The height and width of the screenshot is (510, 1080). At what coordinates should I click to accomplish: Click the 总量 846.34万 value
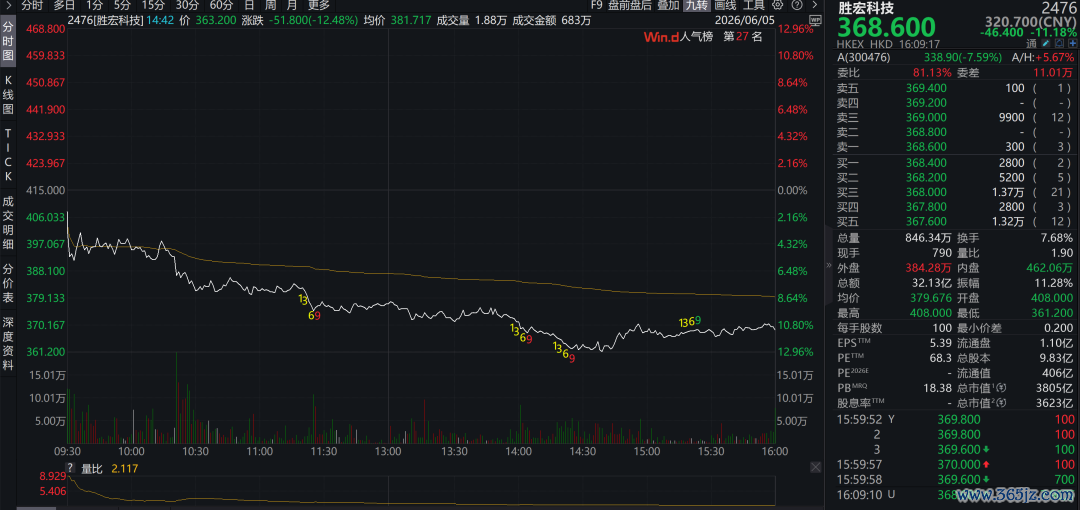(928, 238)
